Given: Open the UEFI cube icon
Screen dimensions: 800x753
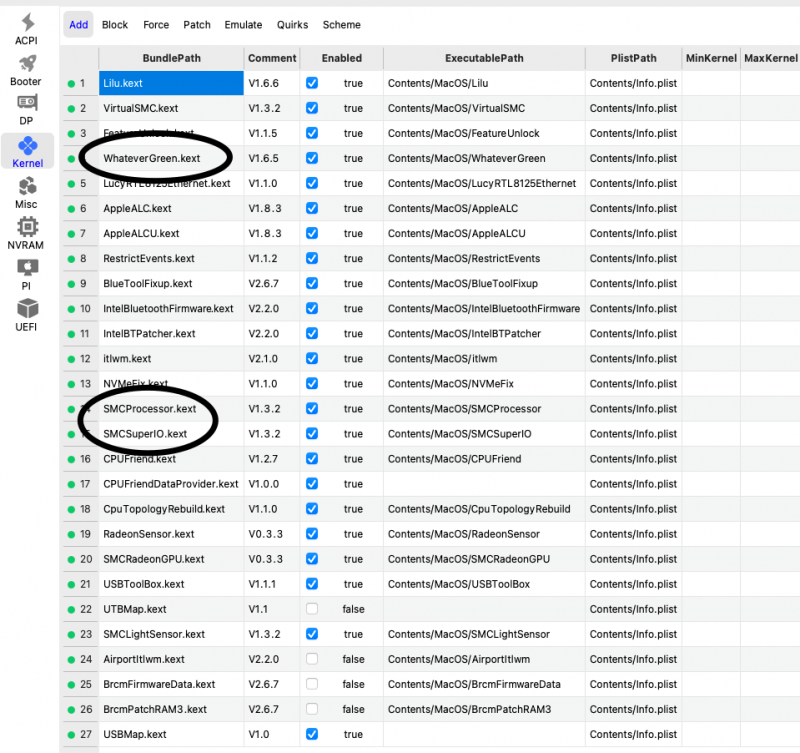Looking at the screenshot, I should 27,308.
